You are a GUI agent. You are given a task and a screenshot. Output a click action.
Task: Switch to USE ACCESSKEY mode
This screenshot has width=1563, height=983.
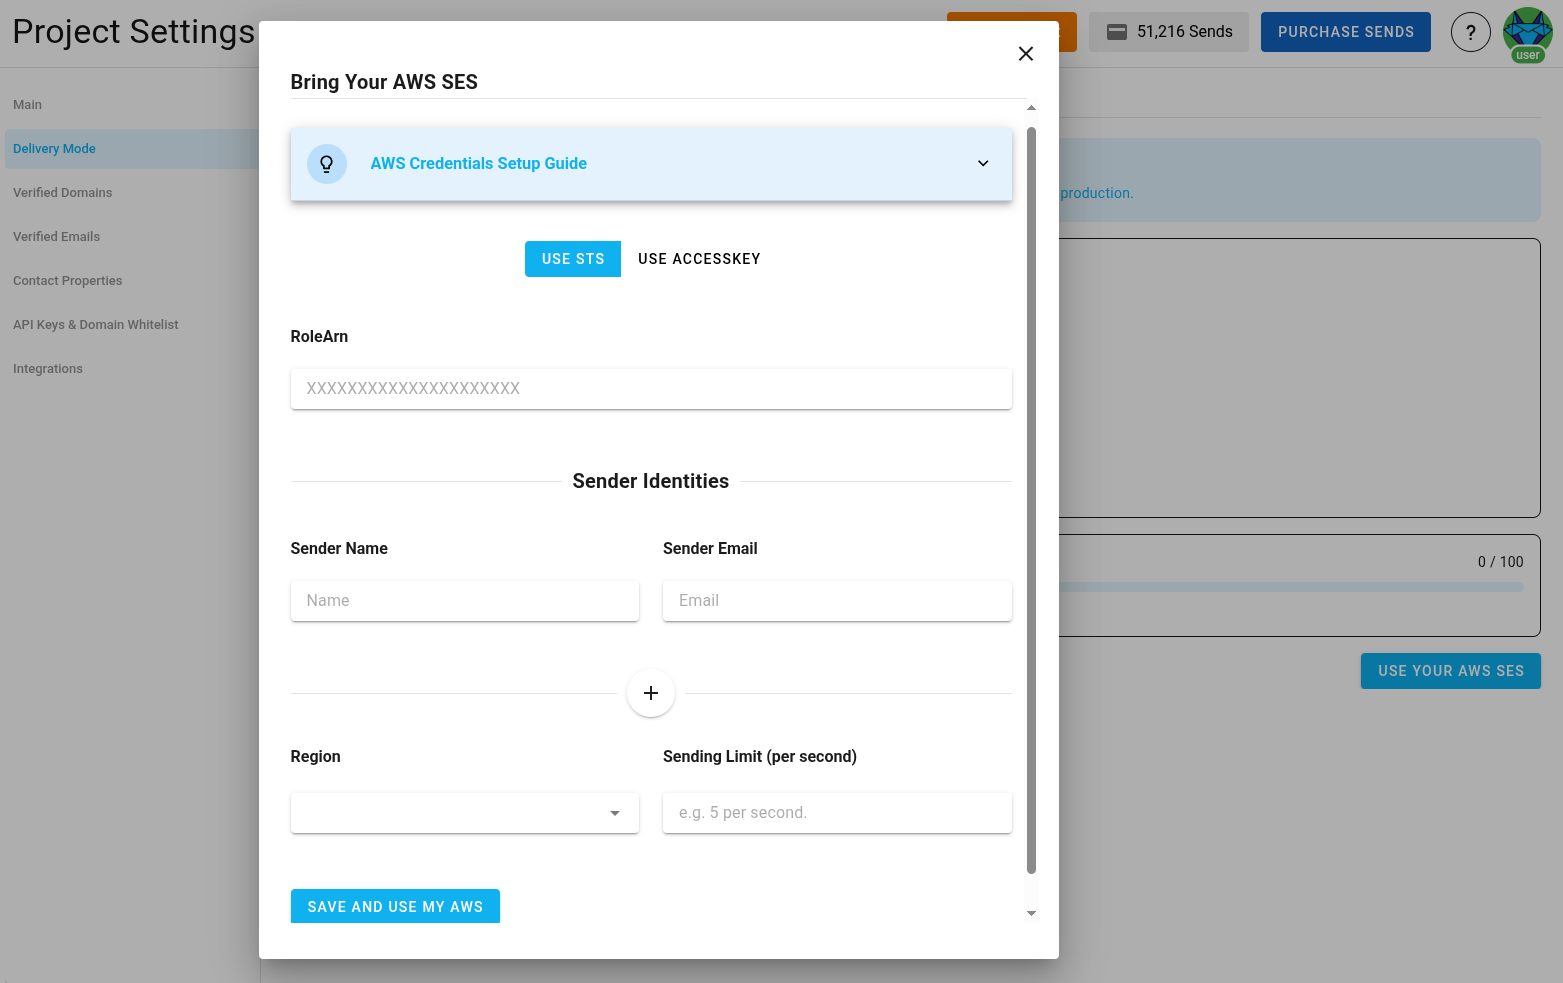coord(699,258)
